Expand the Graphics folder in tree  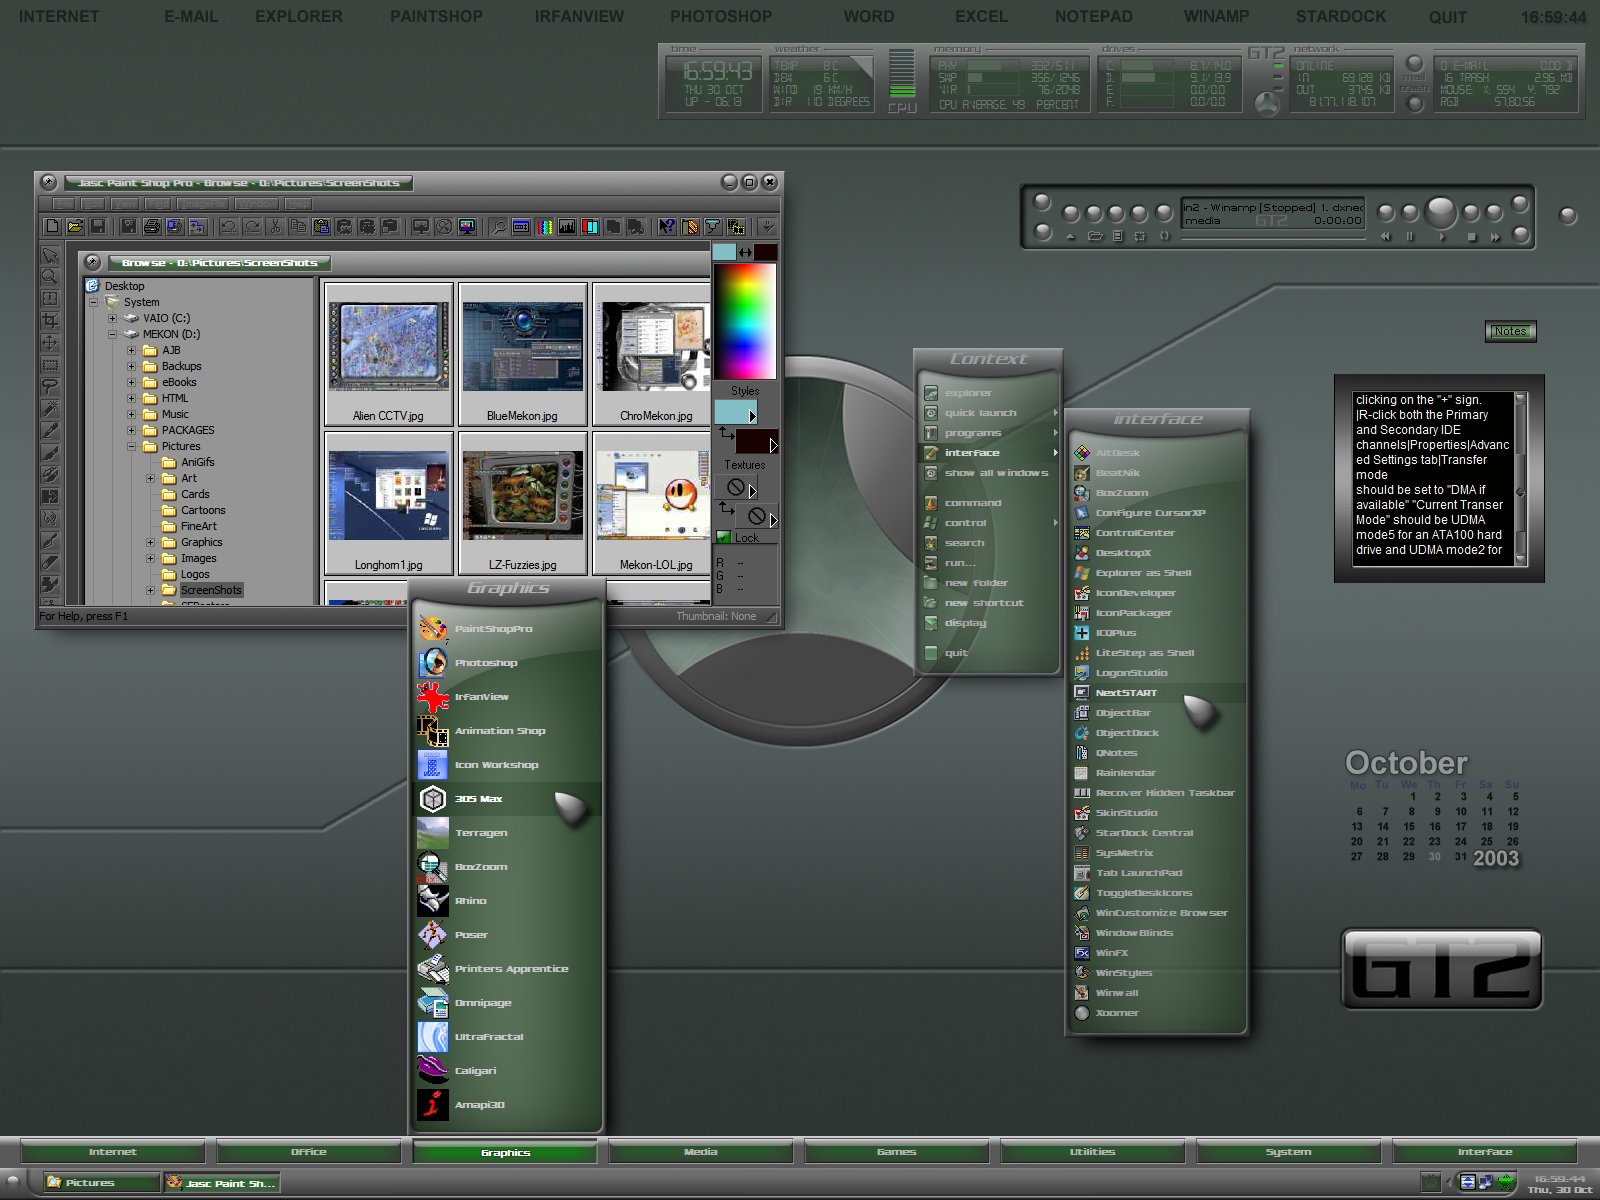click(150, 542)
